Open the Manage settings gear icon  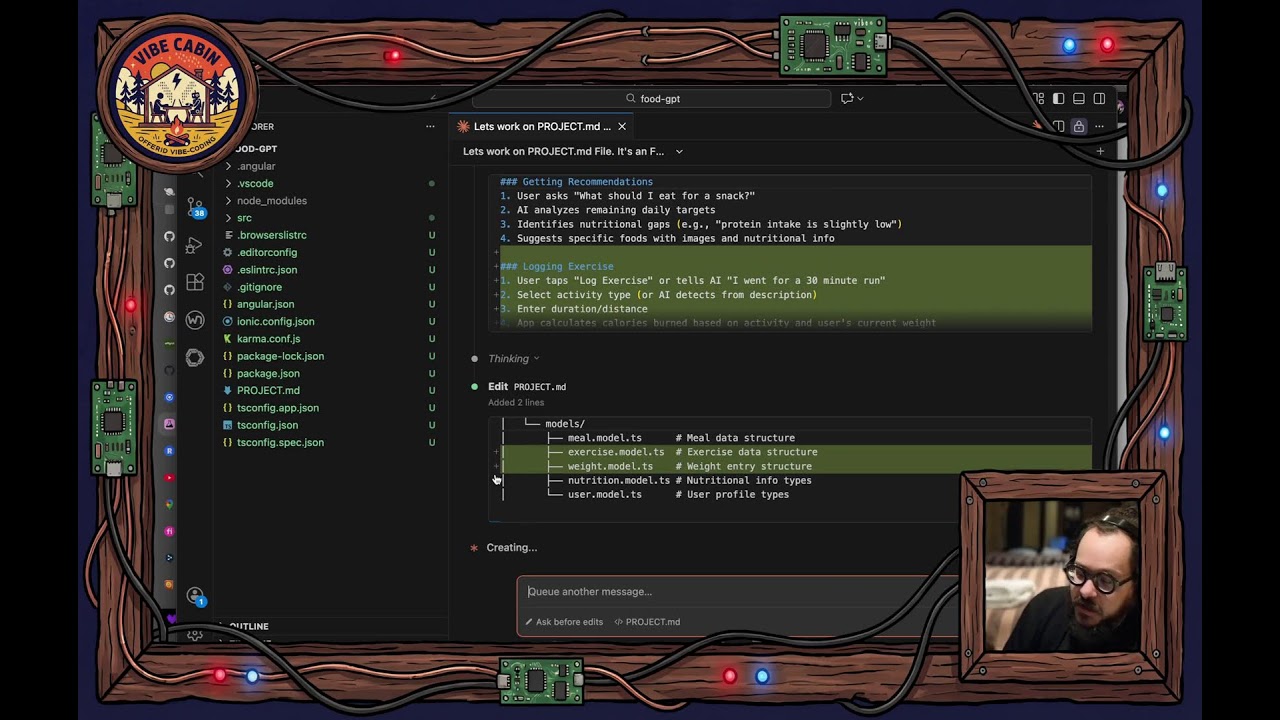pos(195,634)
